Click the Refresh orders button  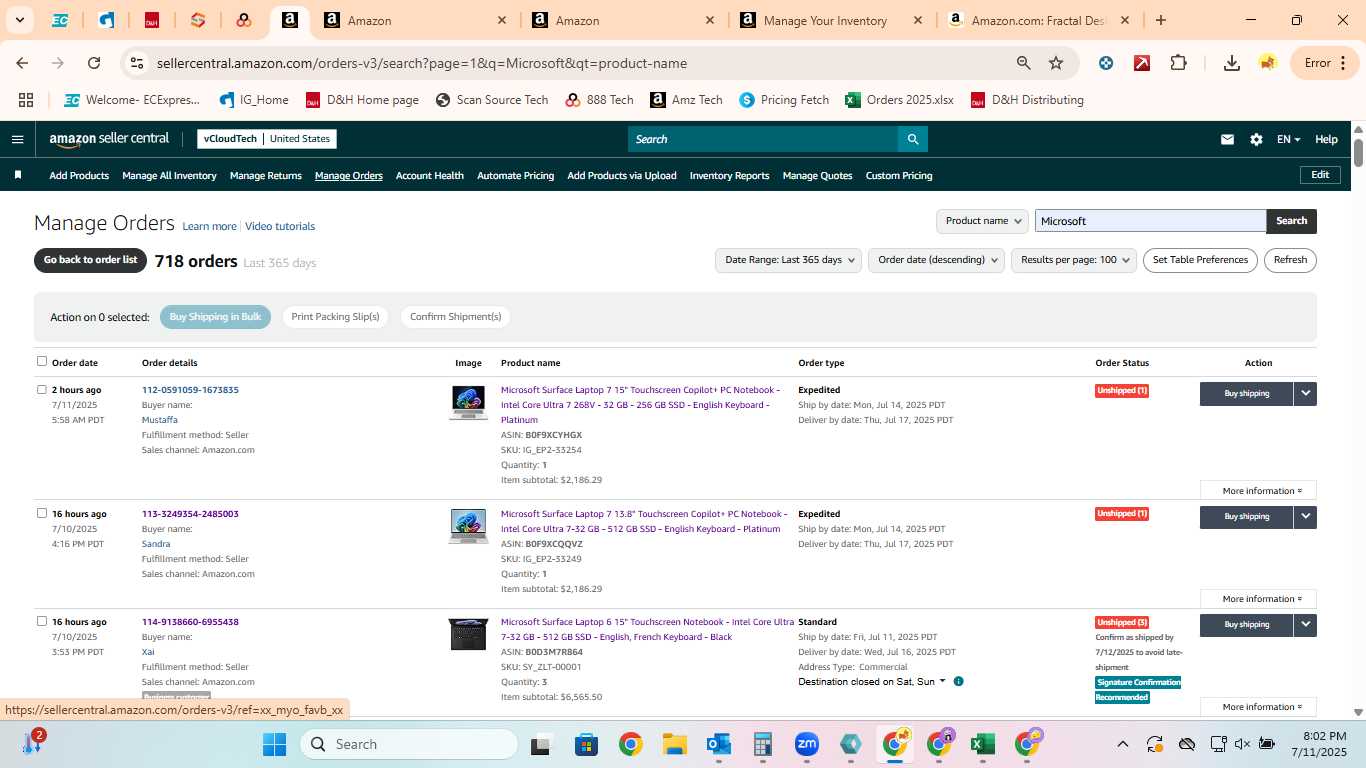[1290, 260]
